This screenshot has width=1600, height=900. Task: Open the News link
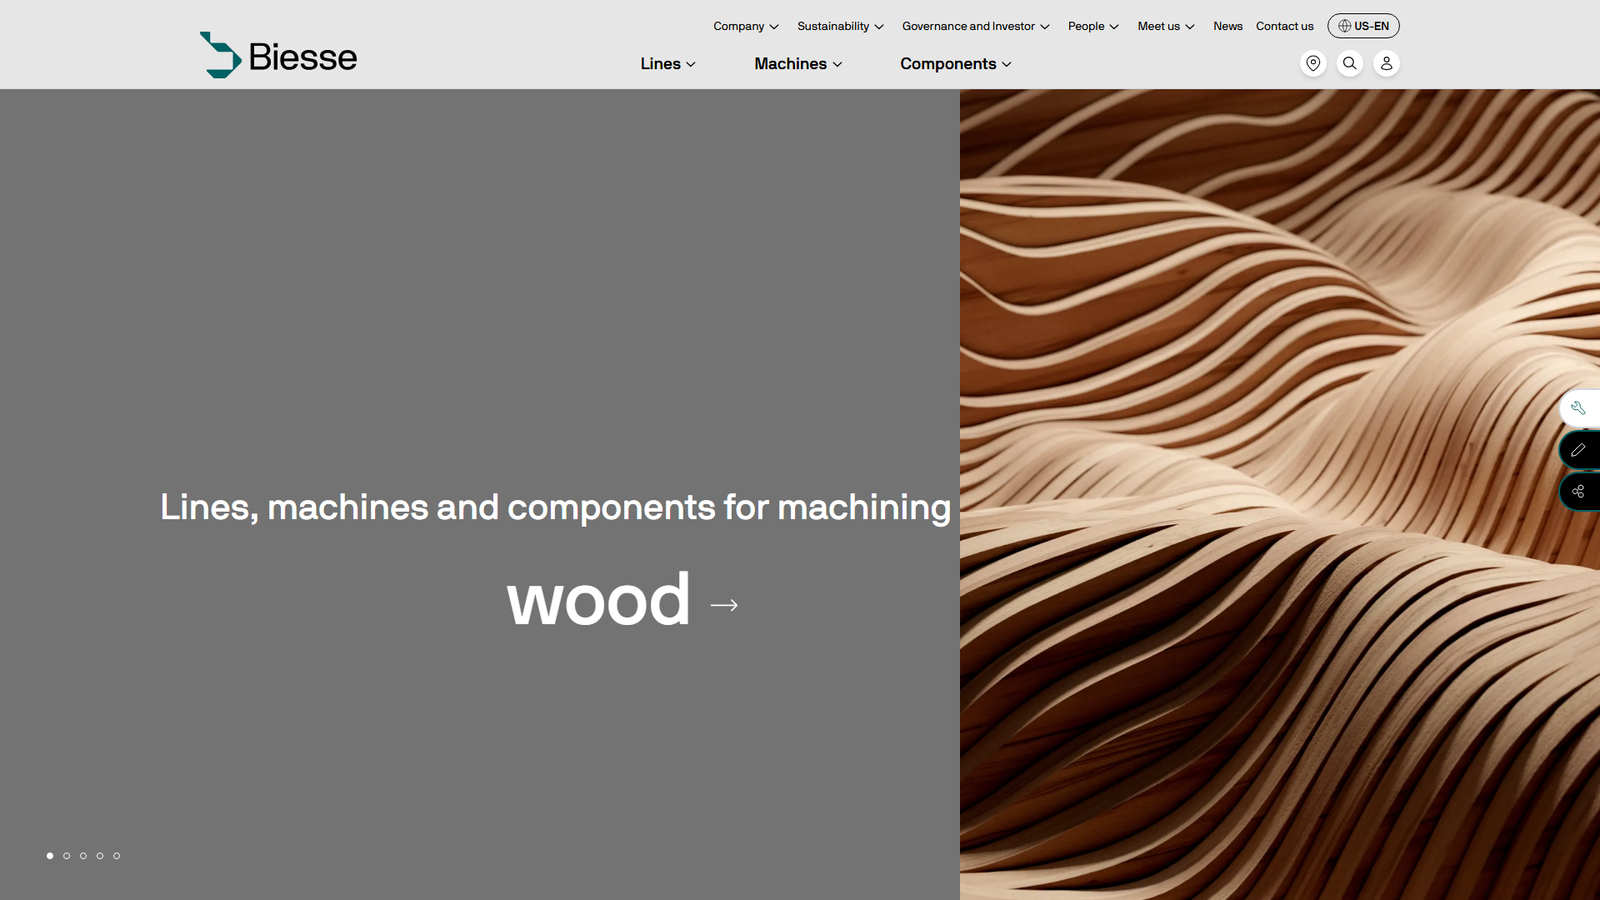click(x=1227, y=26)
